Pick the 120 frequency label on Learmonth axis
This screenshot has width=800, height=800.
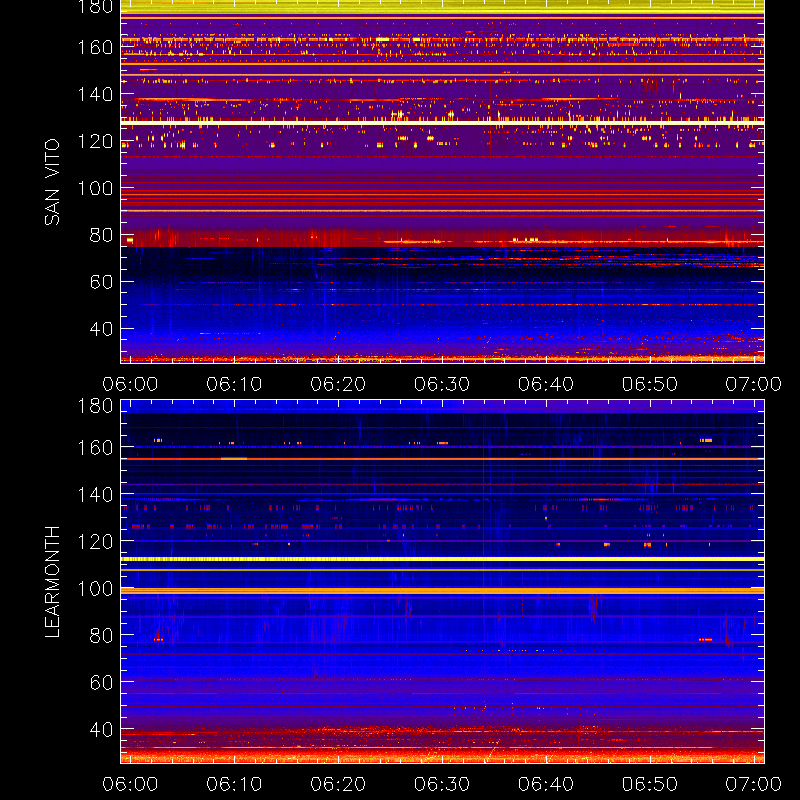coord(95,542)
